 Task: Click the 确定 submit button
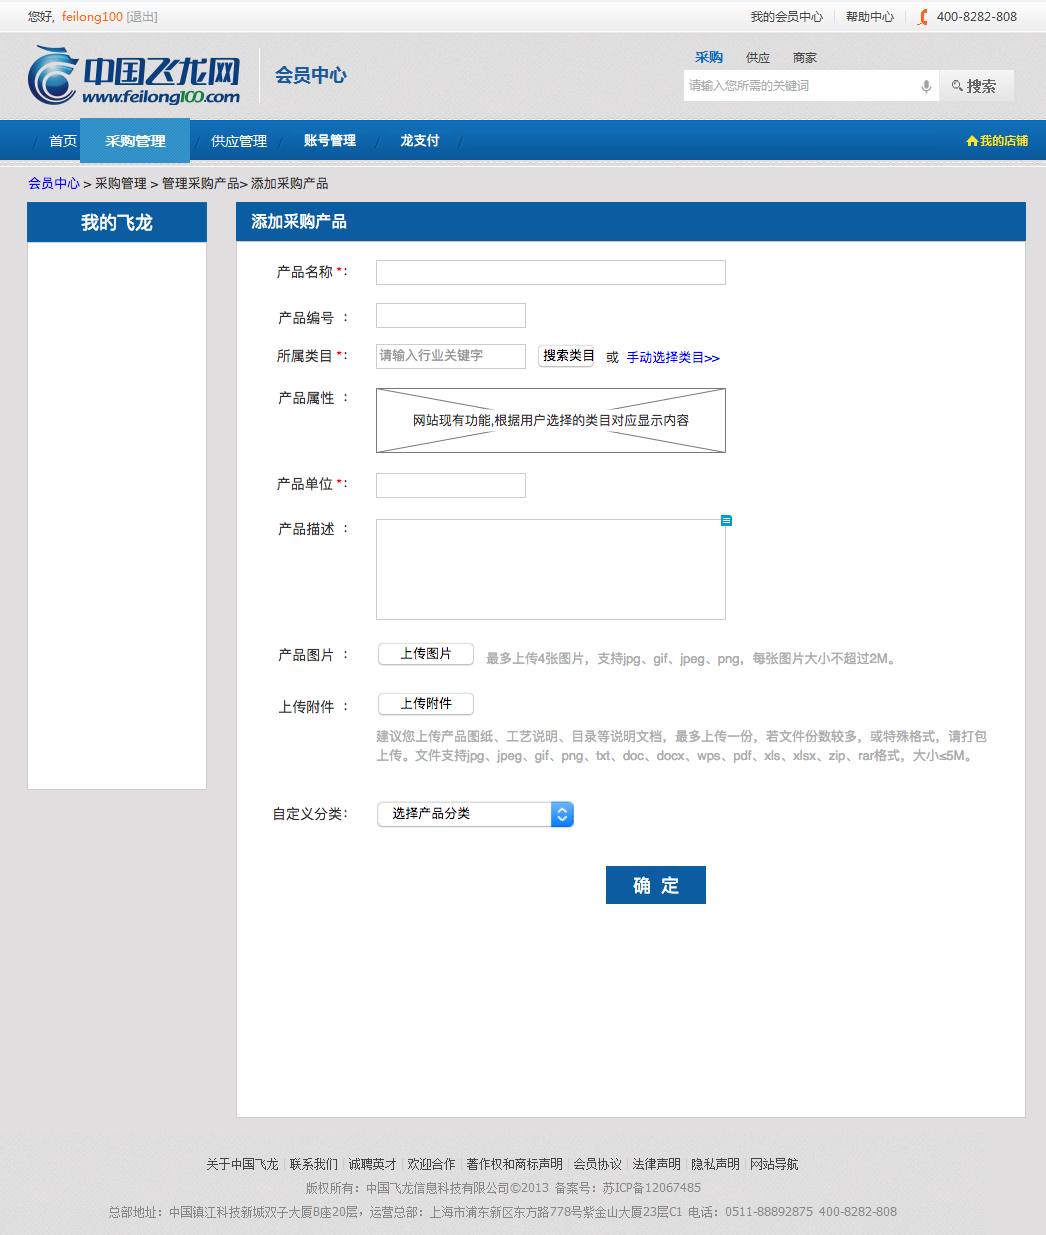click(x=656, y=885)
